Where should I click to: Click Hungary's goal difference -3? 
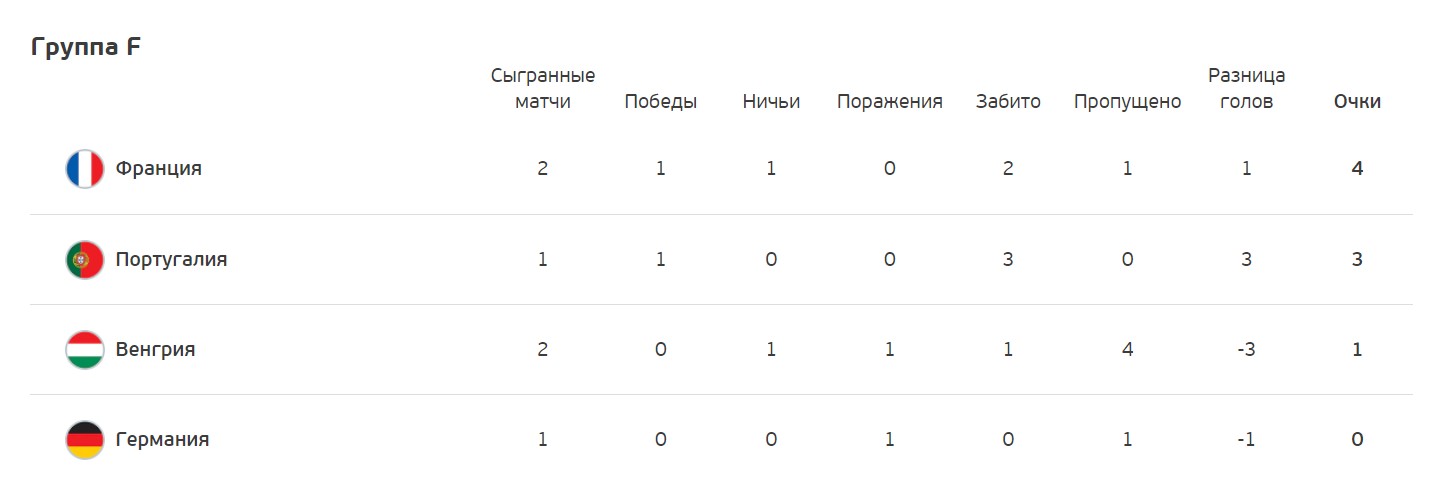(x=1246, y=350)
